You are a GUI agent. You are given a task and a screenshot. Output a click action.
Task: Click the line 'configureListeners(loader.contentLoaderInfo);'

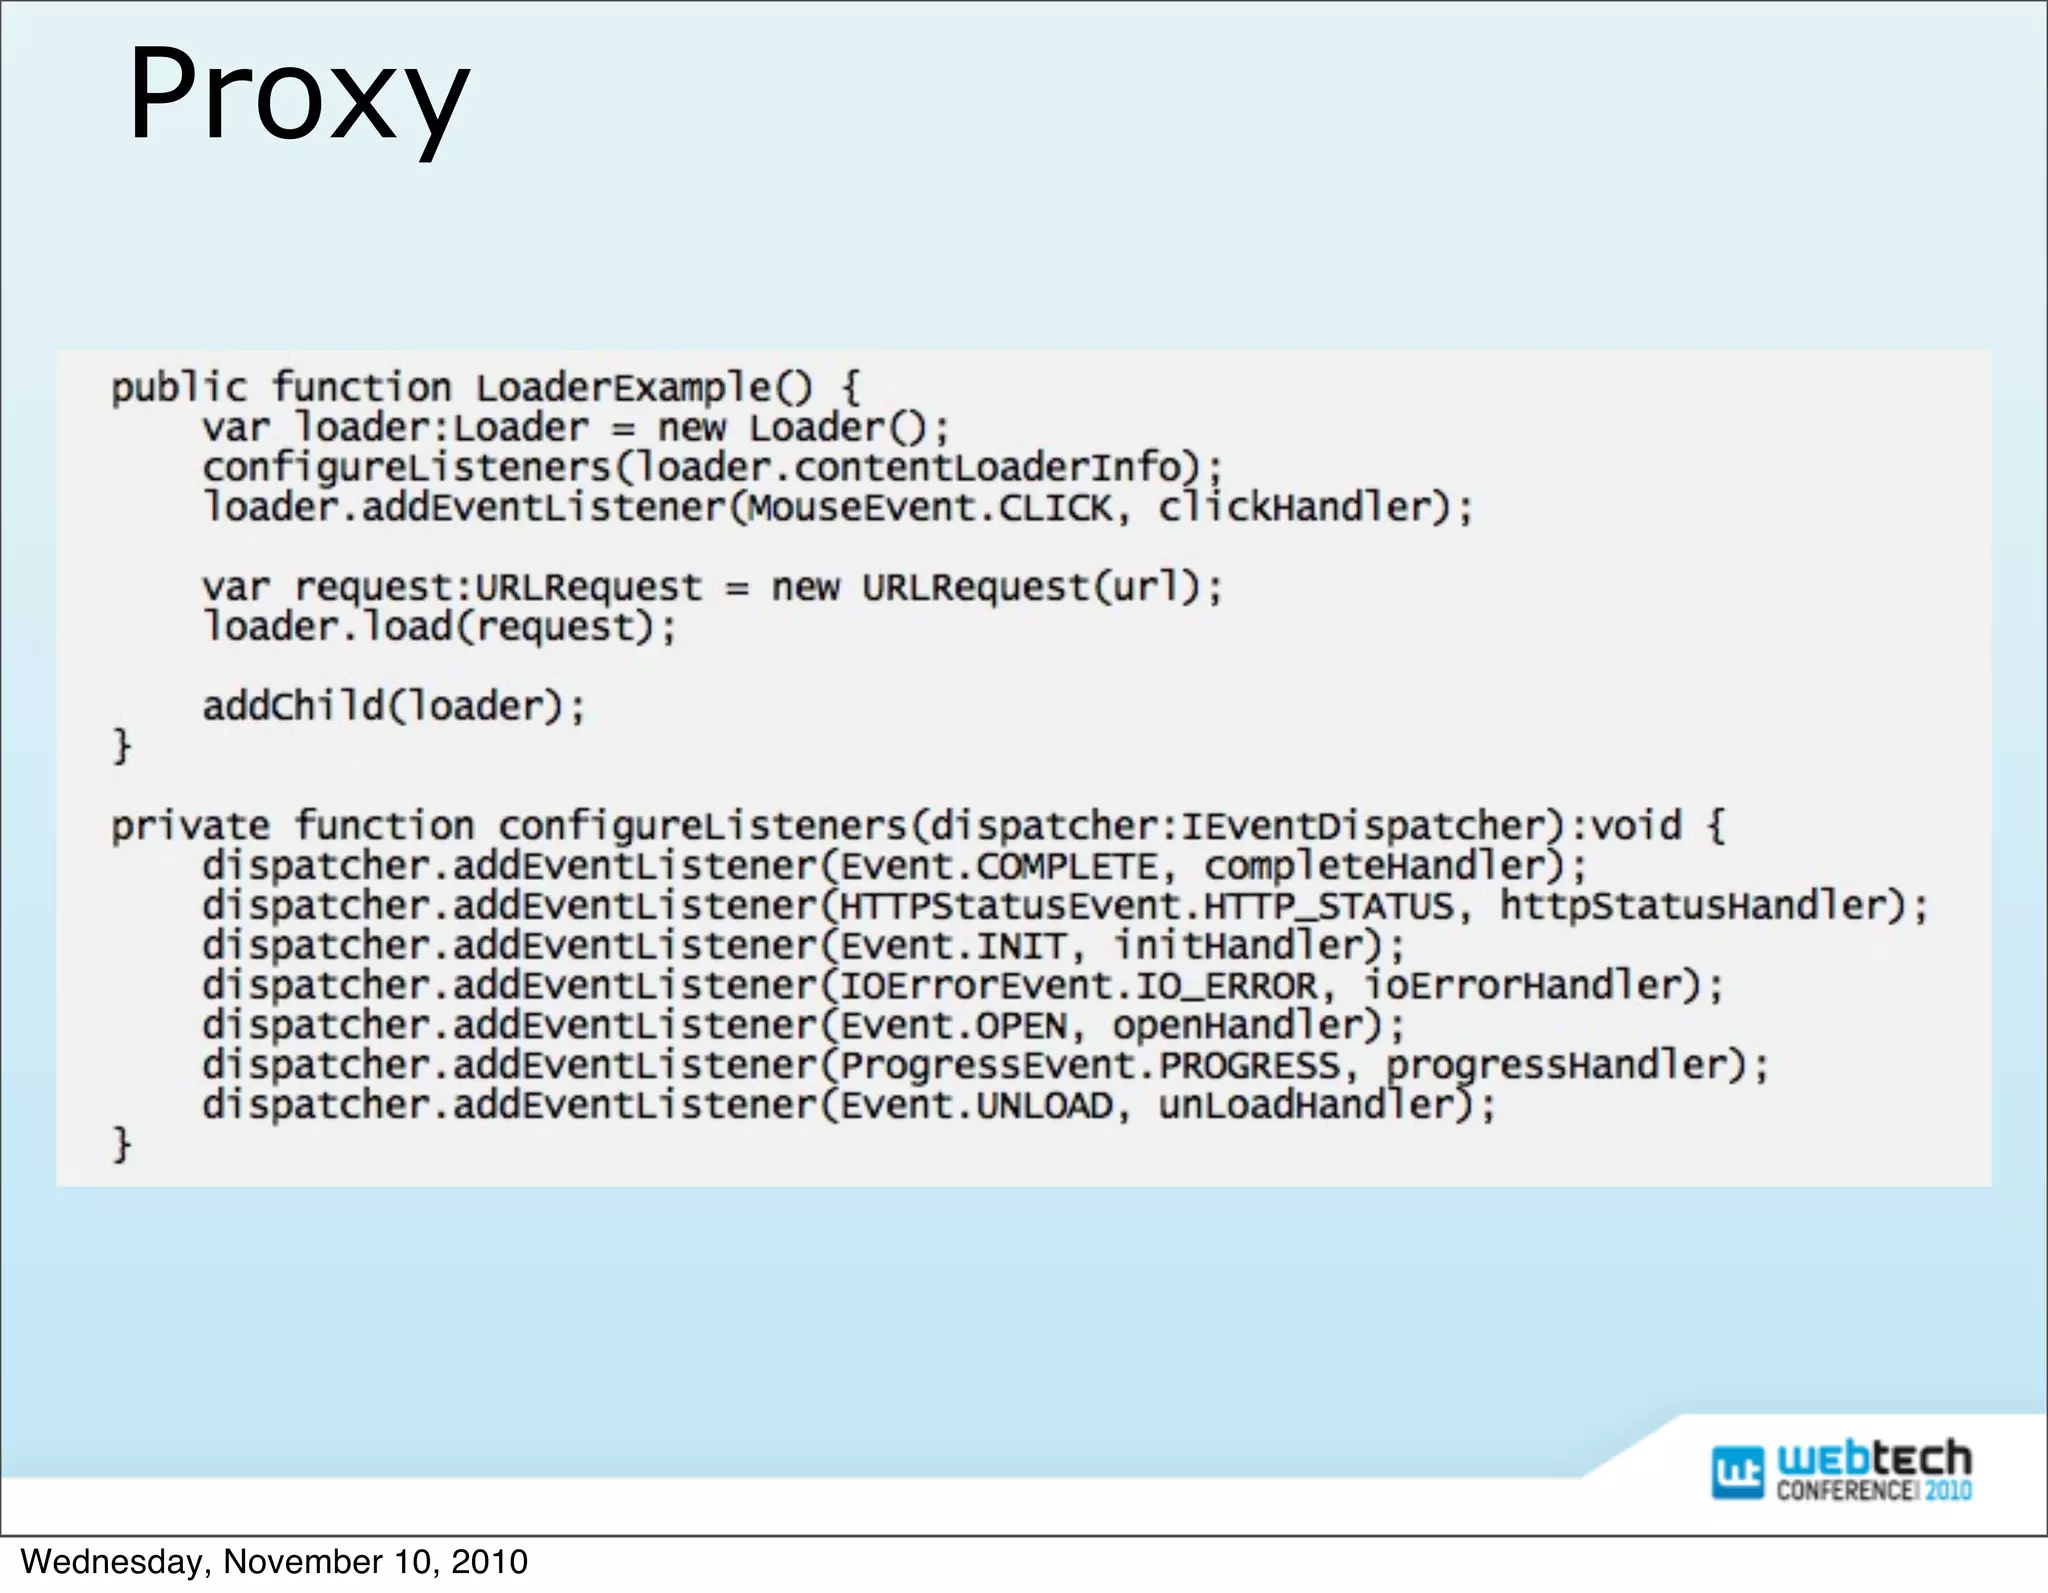tap(713, 467)
